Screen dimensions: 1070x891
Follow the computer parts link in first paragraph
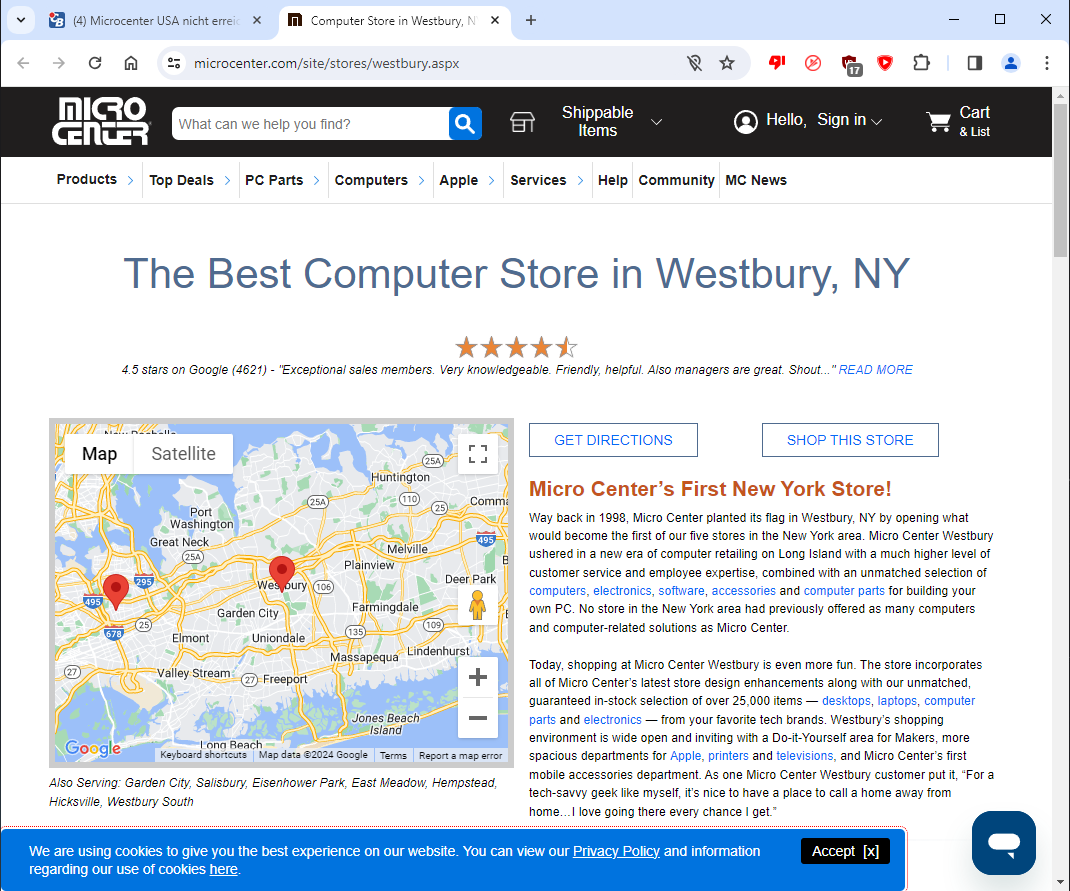tap(843, 591)
